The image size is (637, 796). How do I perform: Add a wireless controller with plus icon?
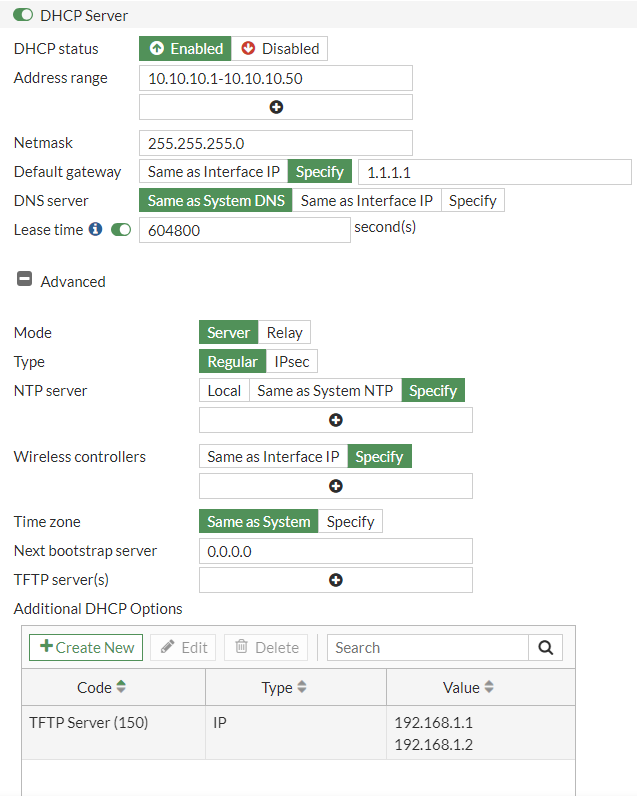coord(336,486)
